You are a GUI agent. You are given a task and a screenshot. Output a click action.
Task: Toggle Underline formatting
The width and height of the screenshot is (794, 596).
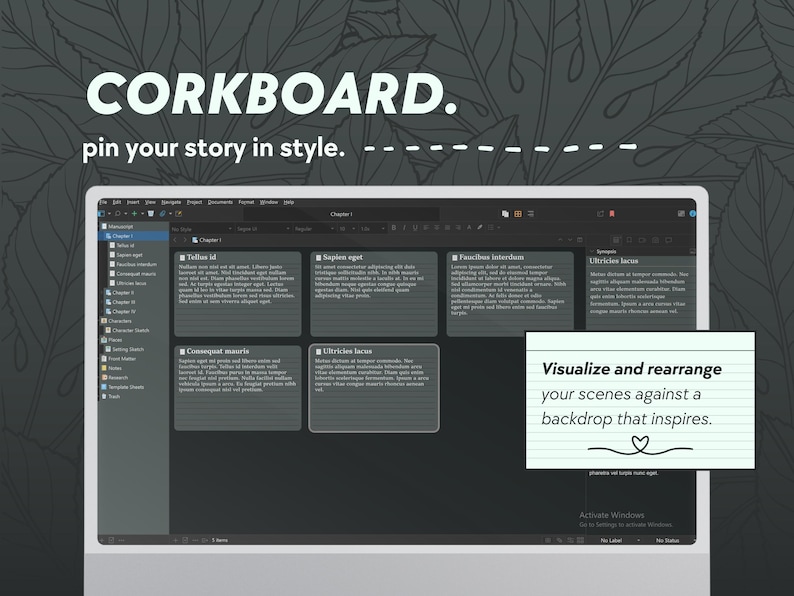[x=415, y=228]
